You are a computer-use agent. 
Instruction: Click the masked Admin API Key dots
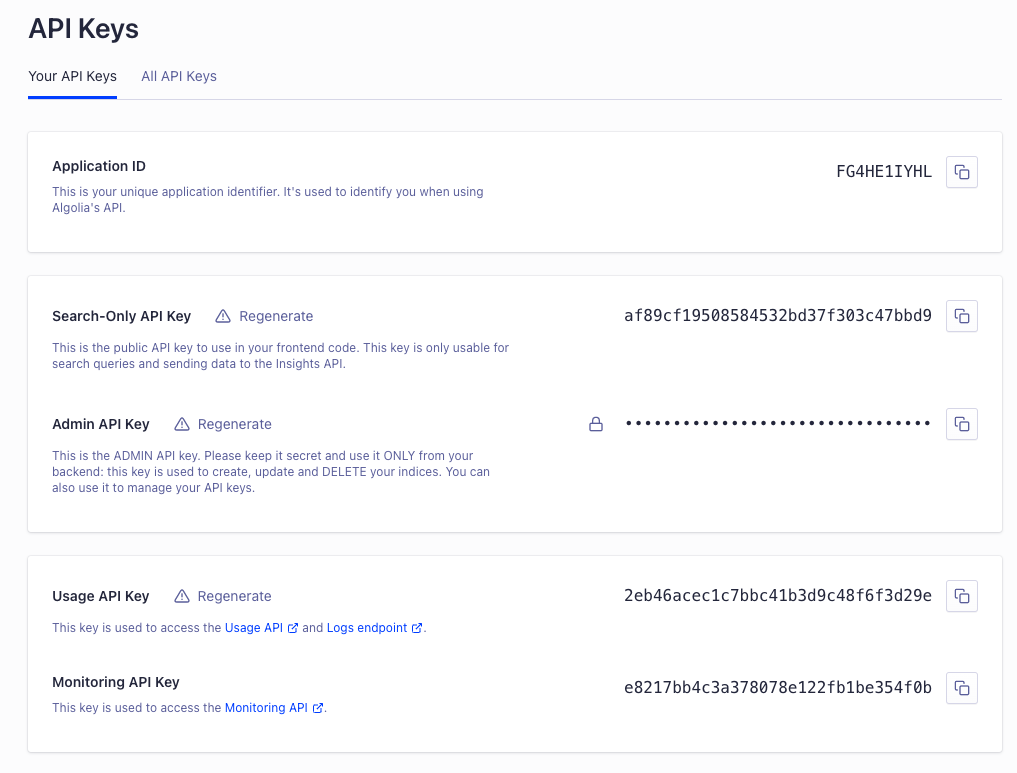[778, 423]
